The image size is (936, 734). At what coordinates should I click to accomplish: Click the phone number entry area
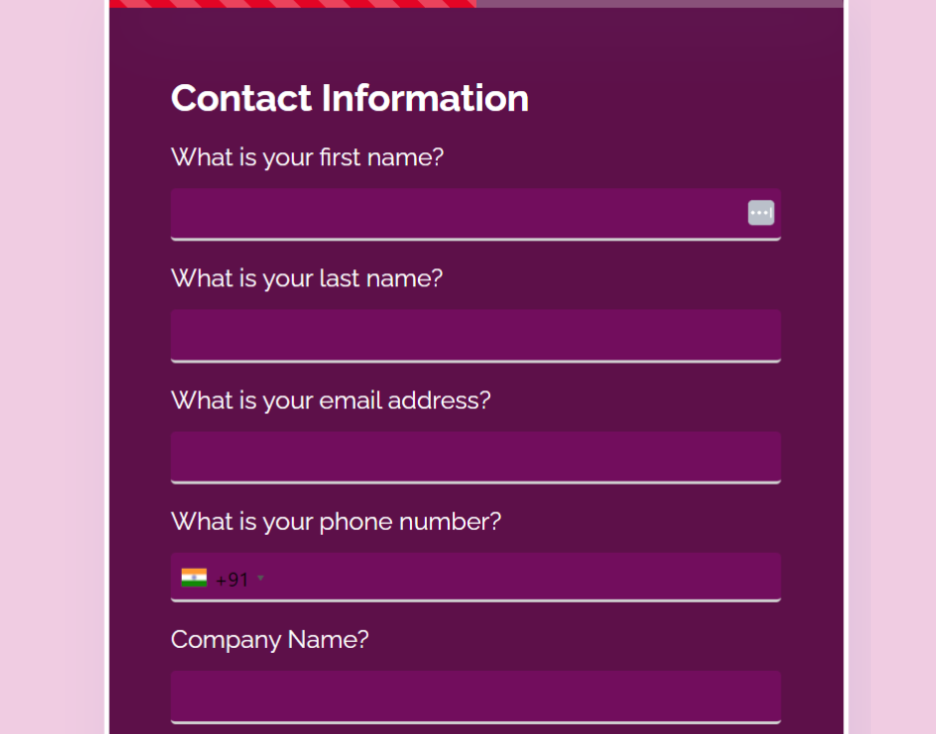[522, 578]
